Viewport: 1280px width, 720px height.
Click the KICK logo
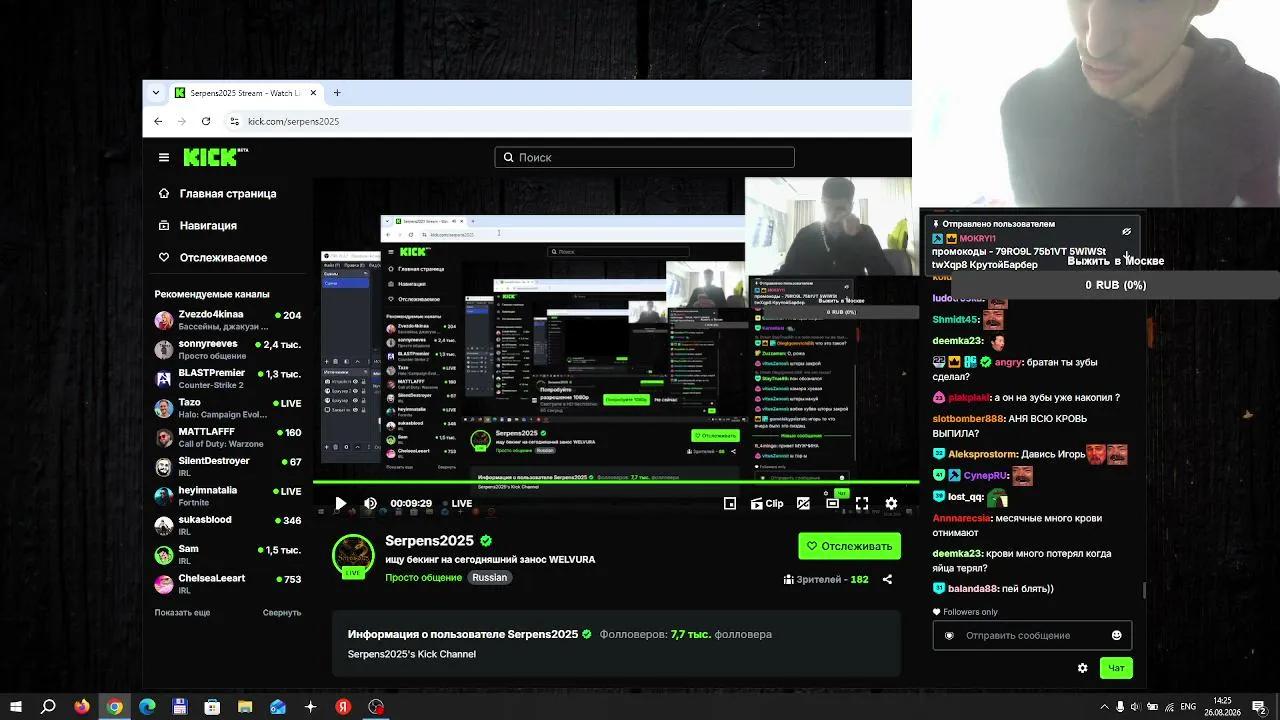coord(214,157)
